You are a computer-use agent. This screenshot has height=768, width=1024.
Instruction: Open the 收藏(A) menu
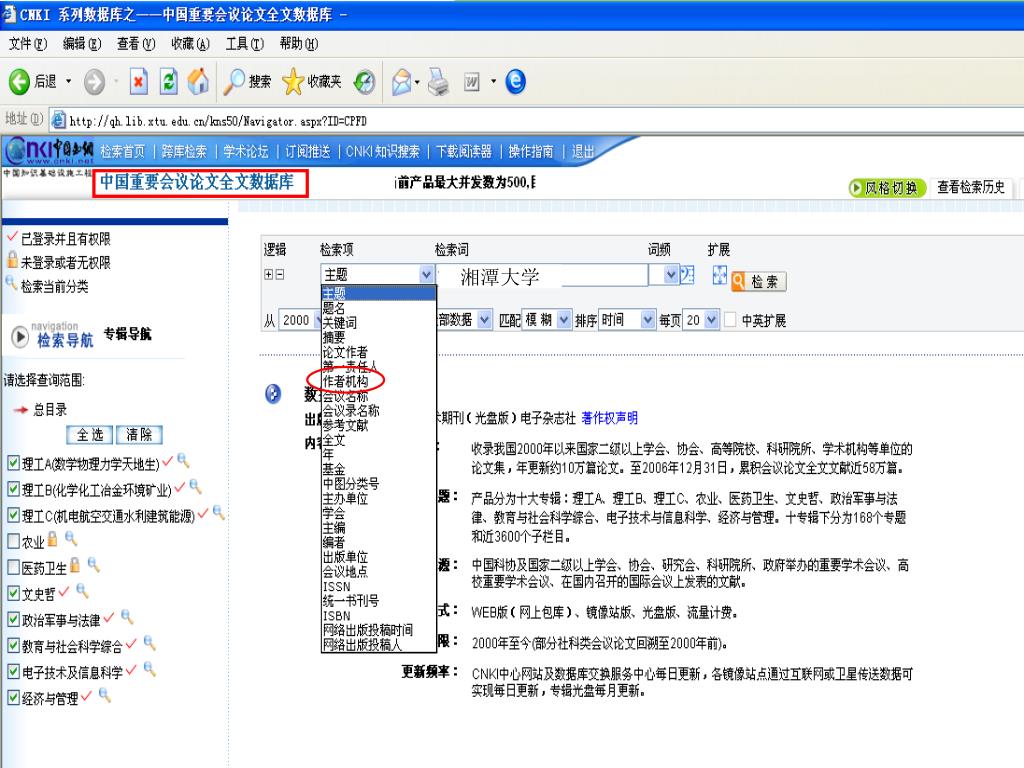click(x=190, y=44)
